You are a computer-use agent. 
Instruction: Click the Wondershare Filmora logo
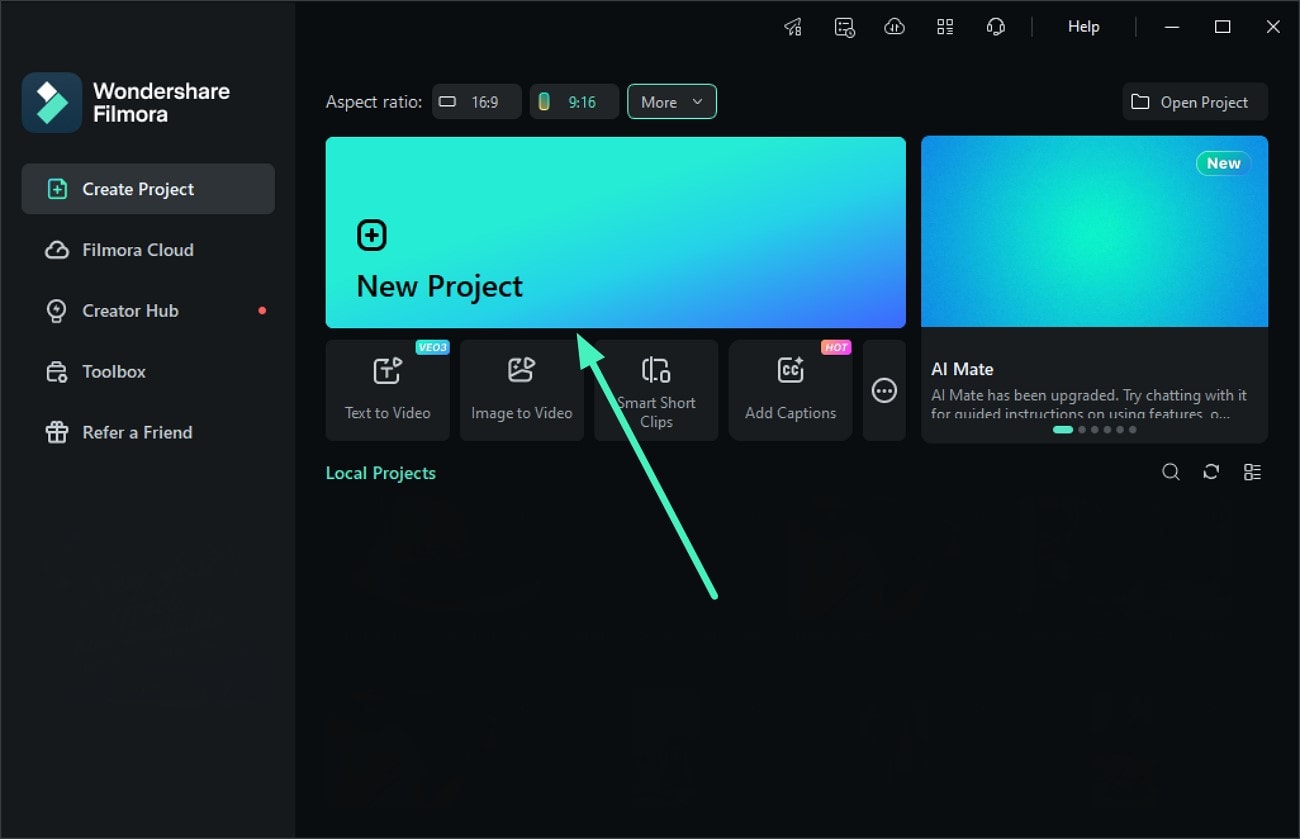(x=52, y=102)
